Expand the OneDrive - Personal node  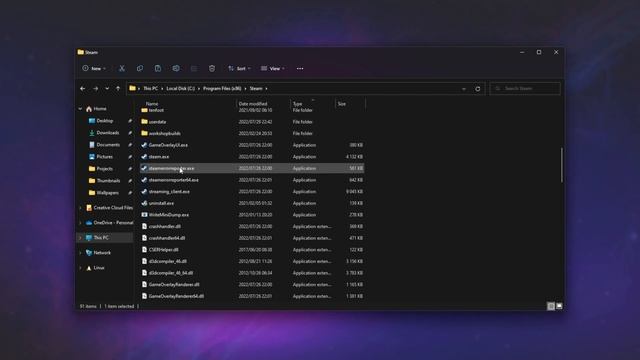[80, 223]
